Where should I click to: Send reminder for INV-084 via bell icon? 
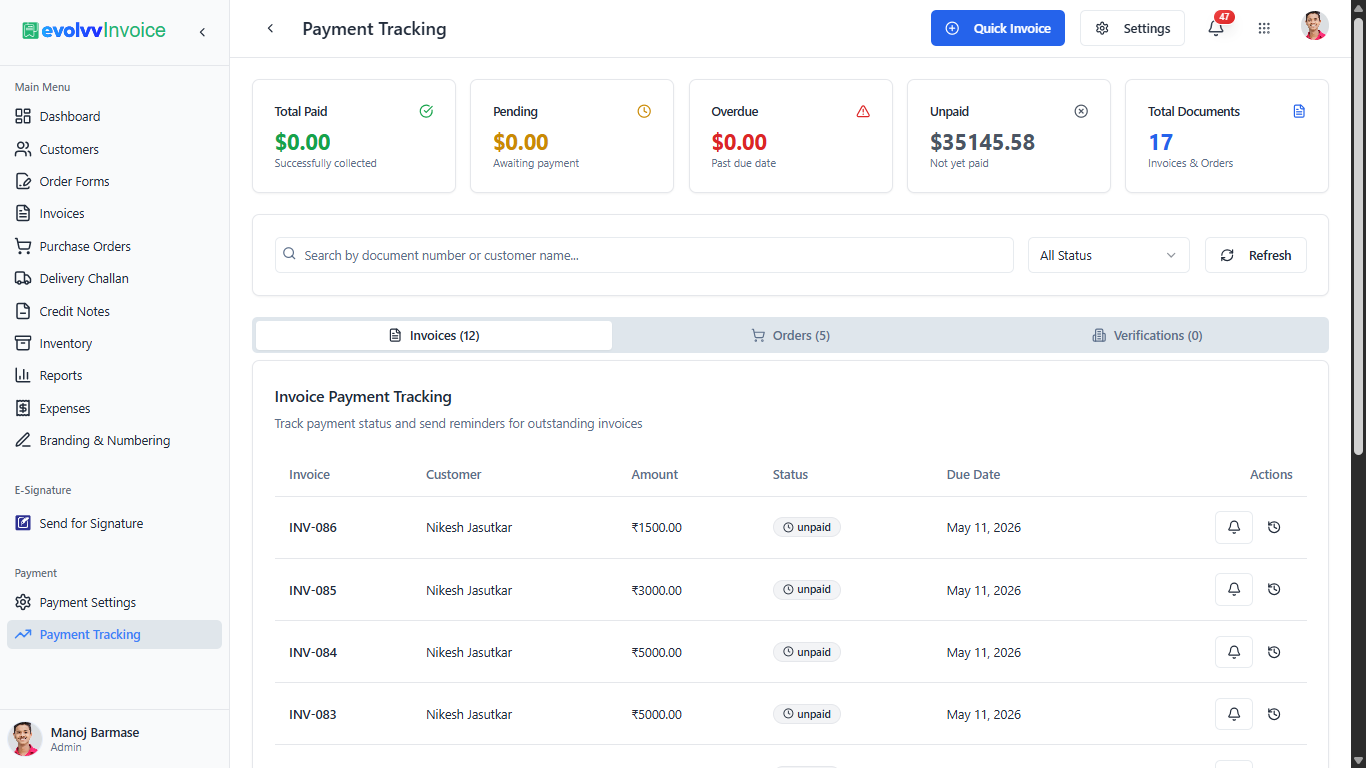(x=1234, y=652)
